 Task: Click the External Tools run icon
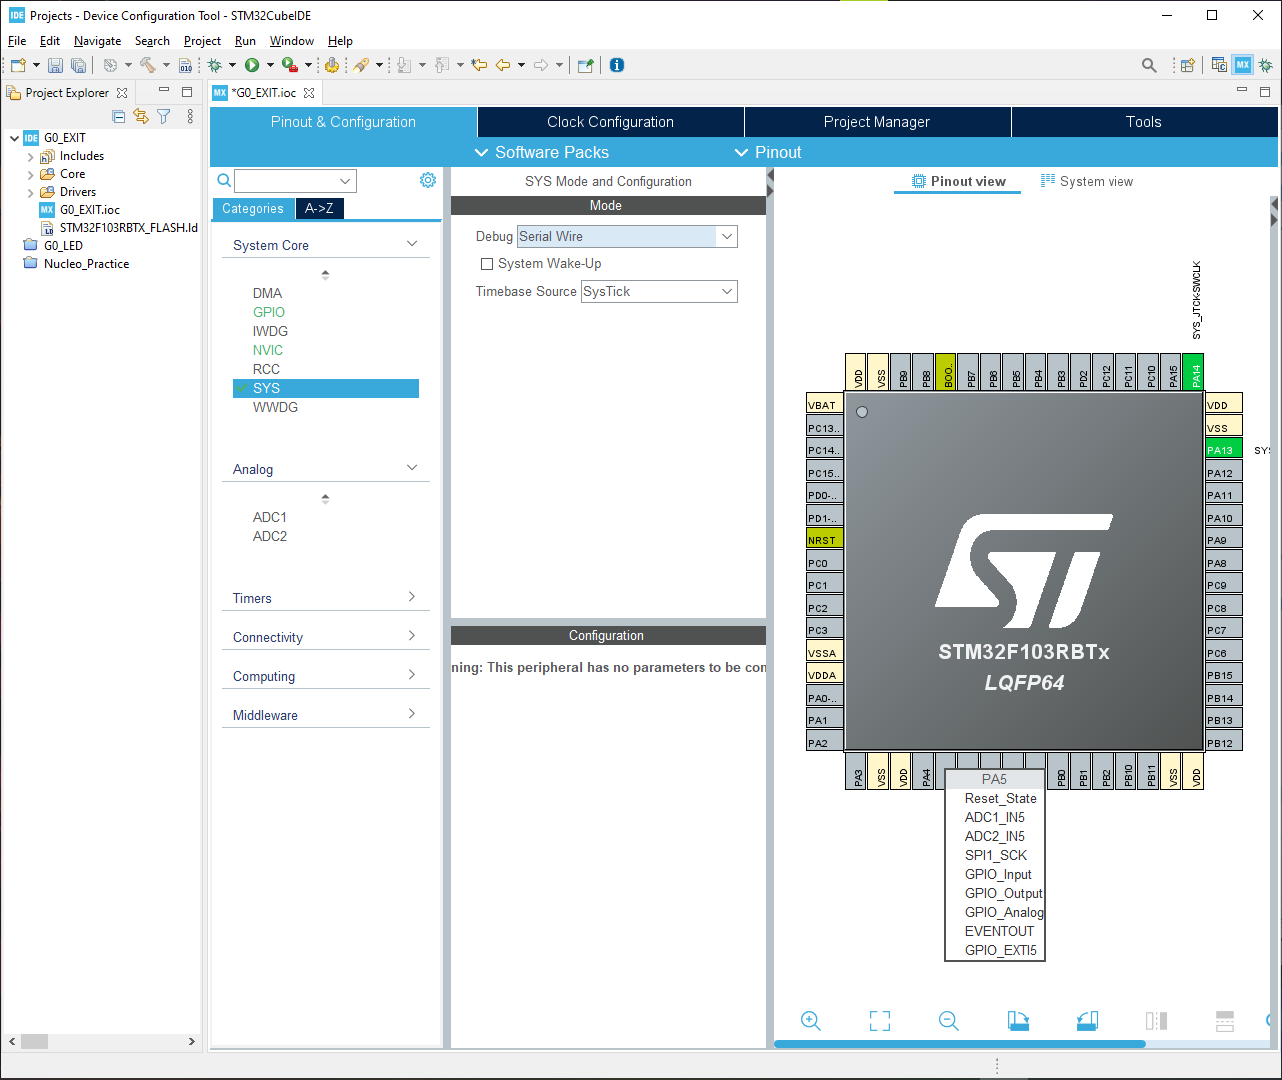[x=289, y=65]
